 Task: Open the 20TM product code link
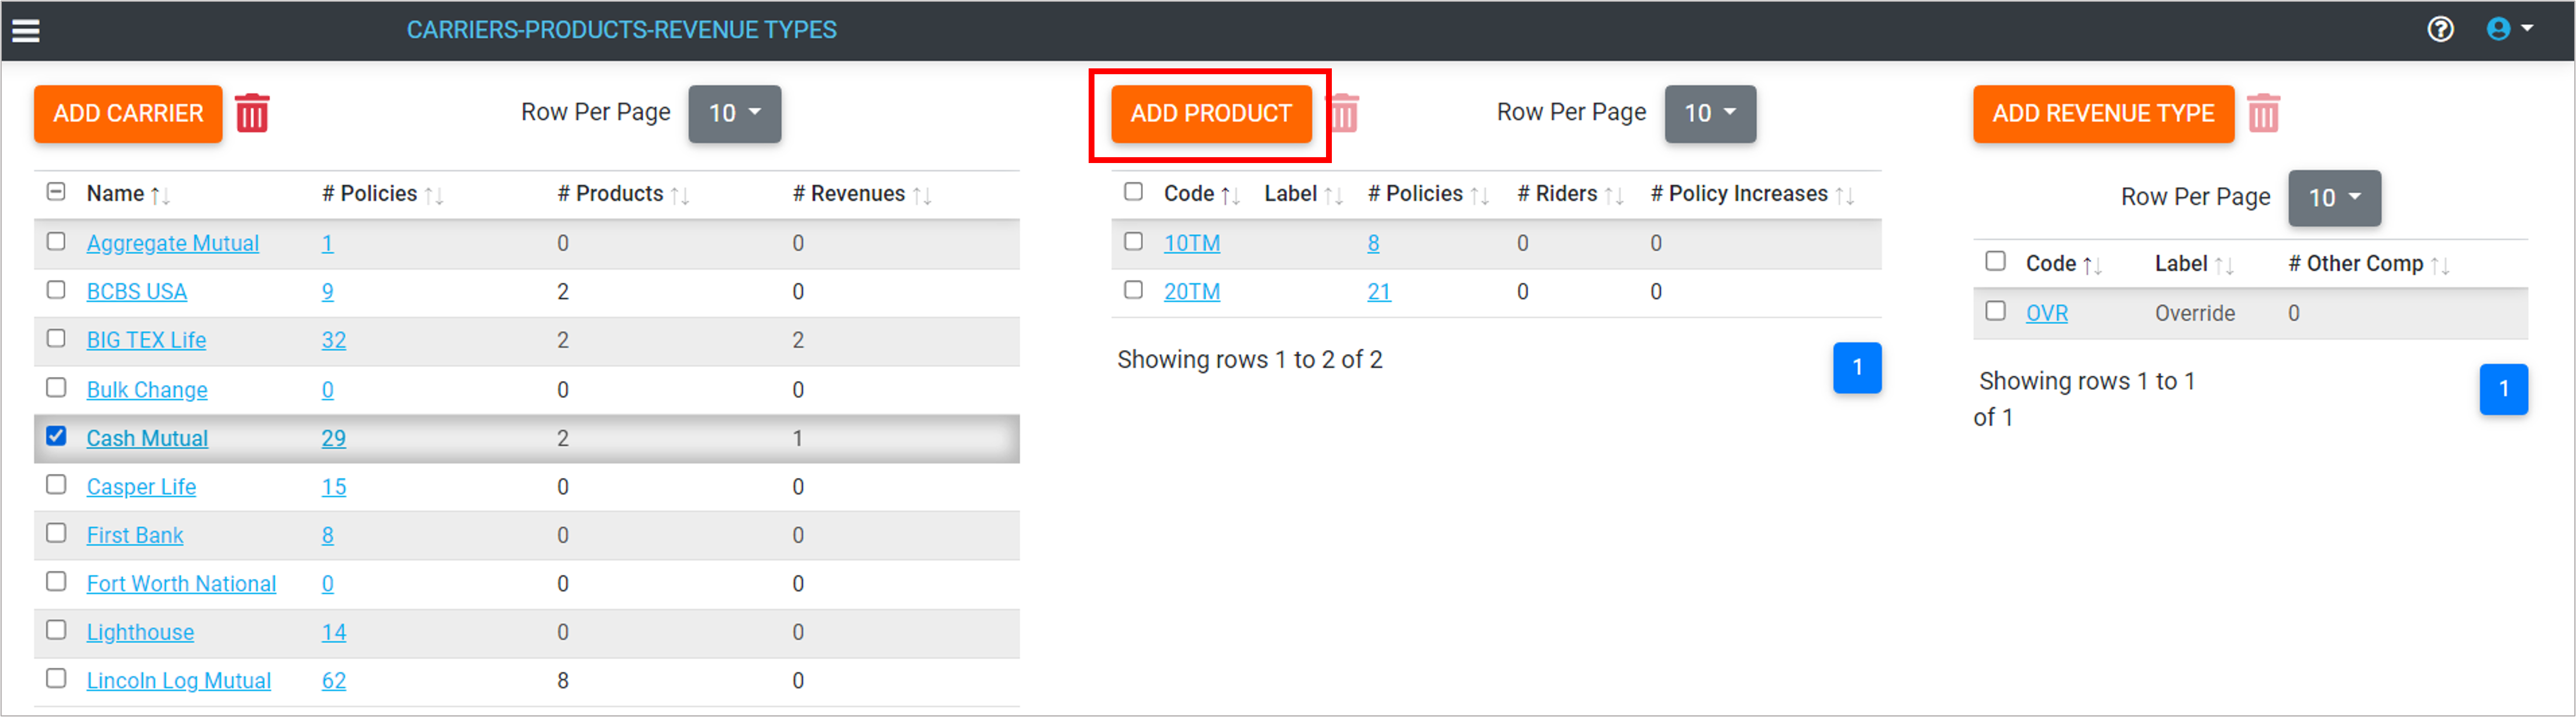click(x=1191, y=292)
